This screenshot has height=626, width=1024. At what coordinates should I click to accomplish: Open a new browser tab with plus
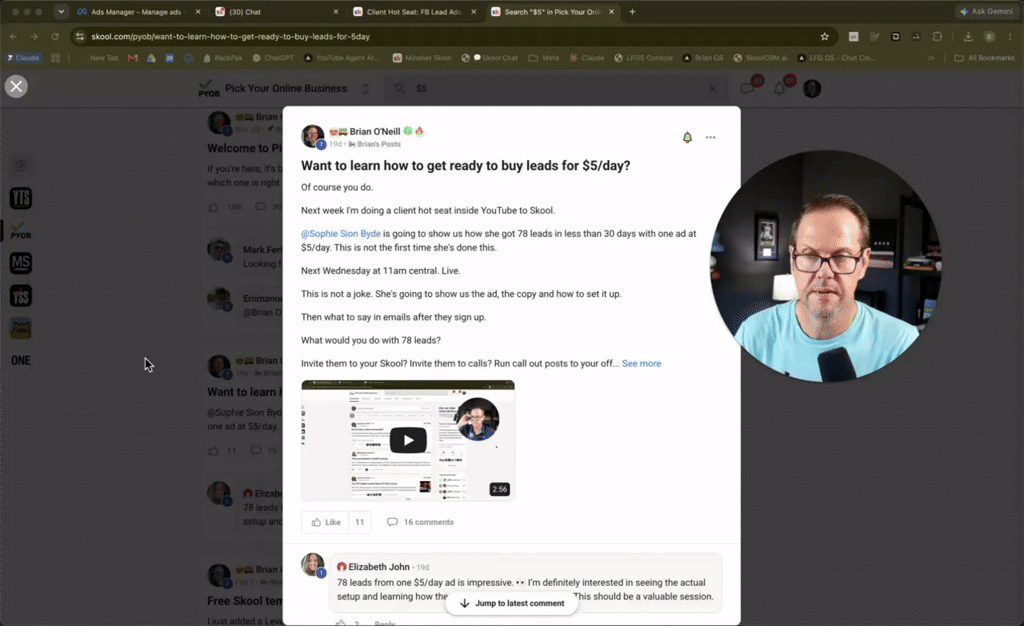(632, 12)
